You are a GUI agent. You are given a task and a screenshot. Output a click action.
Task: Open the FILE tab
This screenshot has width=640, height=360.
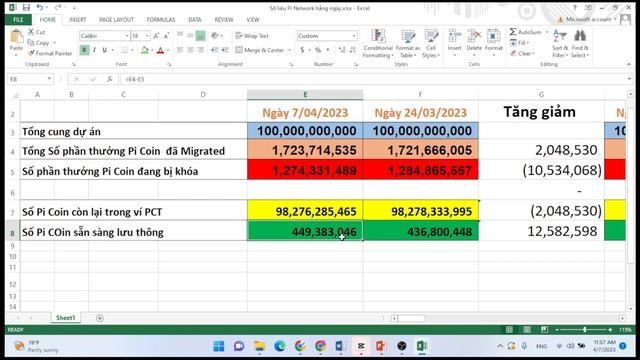point(18,20)
